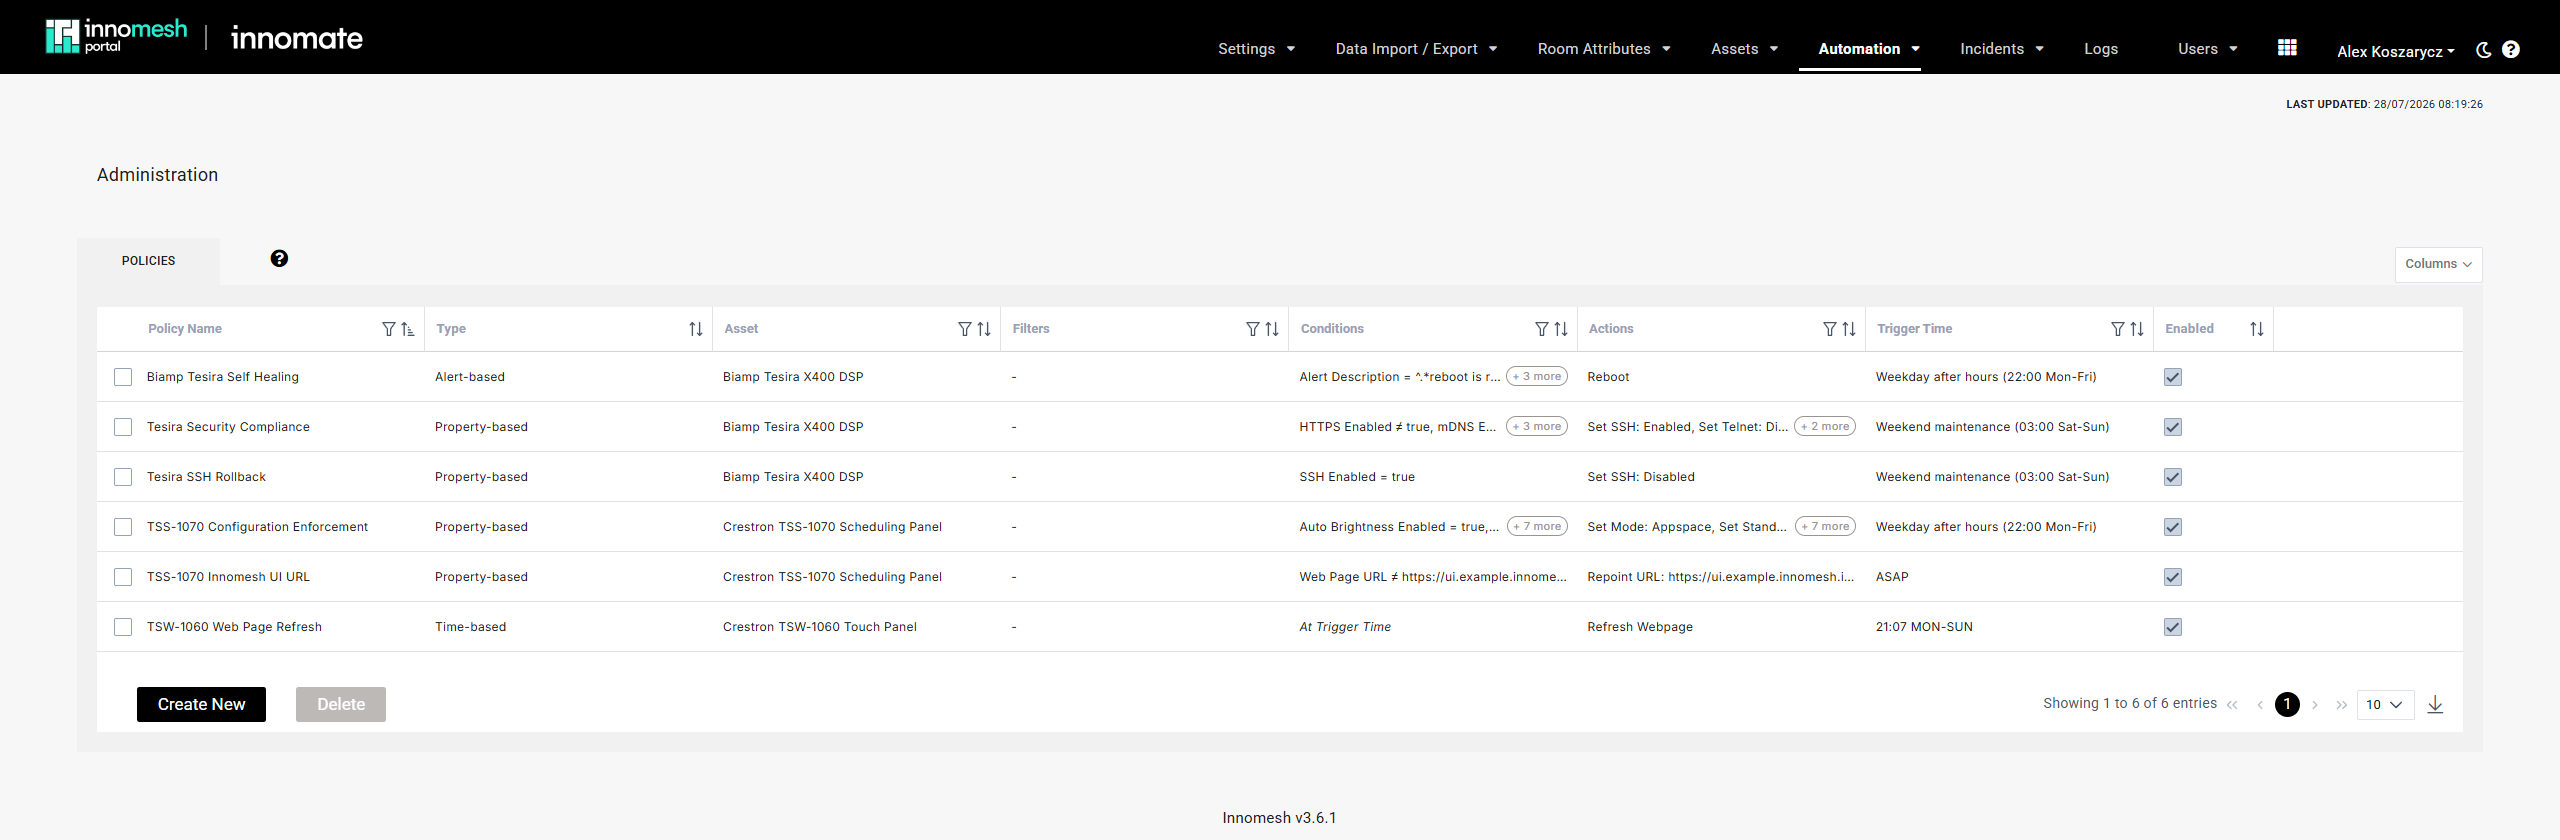2560x840 pixels.
Task: Sort by Type column
Action: (x=696, y=329)
